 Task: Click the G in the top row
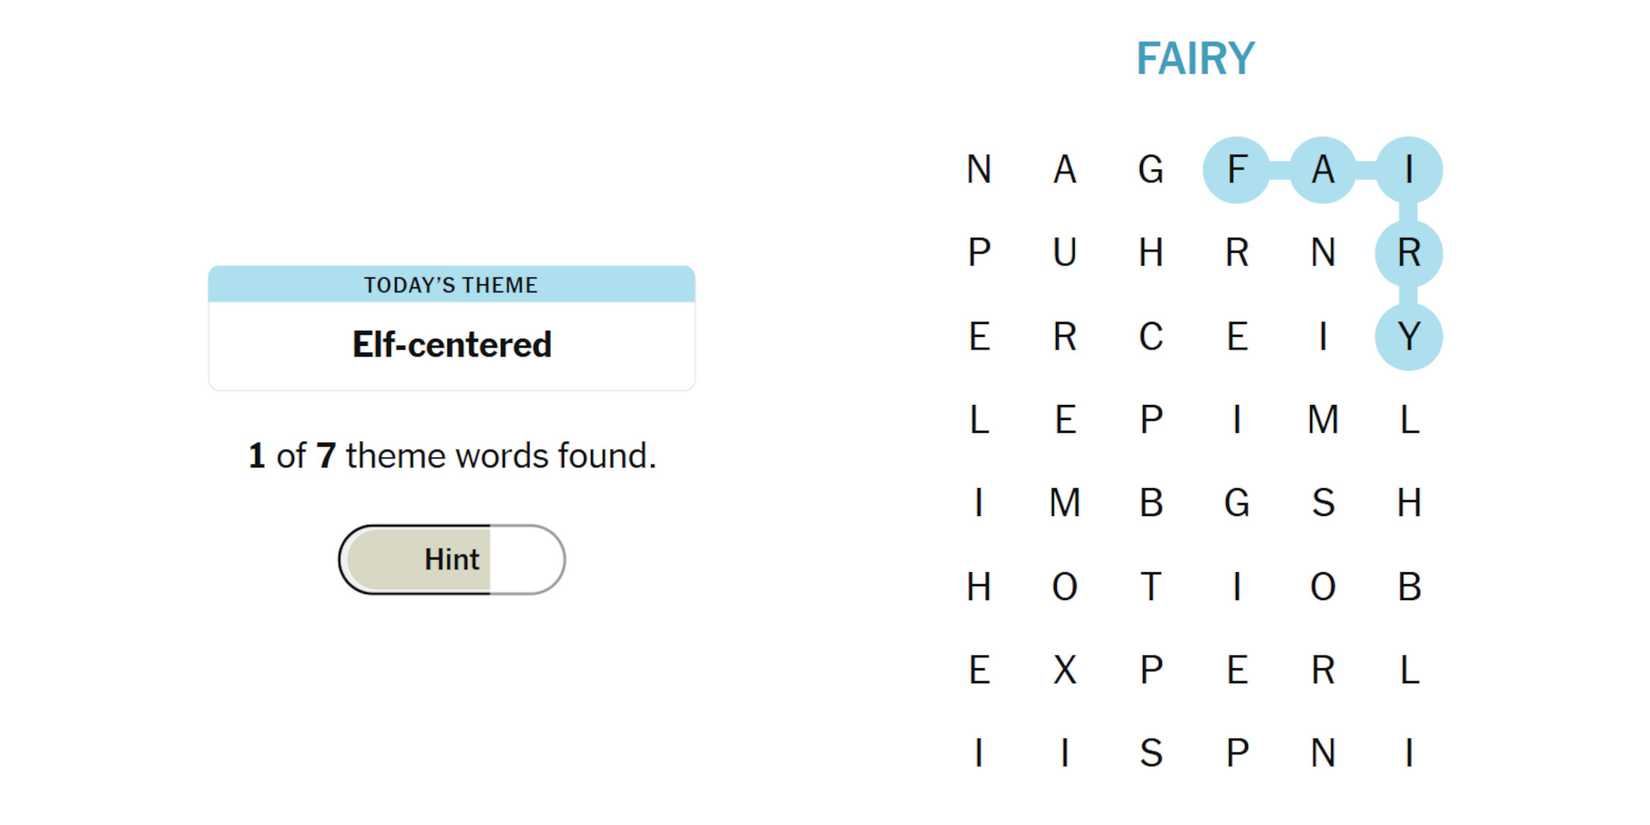[1151, 170]
